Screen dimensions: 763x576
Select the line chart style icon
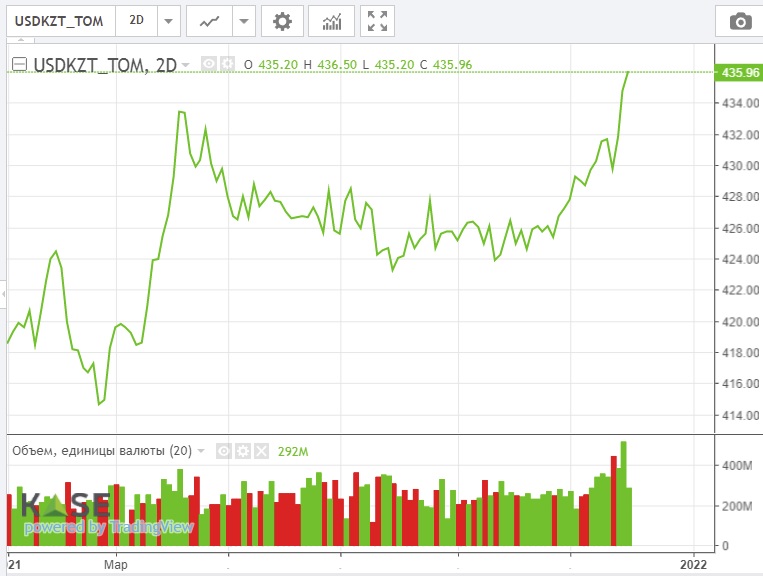pyautogui.click(x=209, y=21)
